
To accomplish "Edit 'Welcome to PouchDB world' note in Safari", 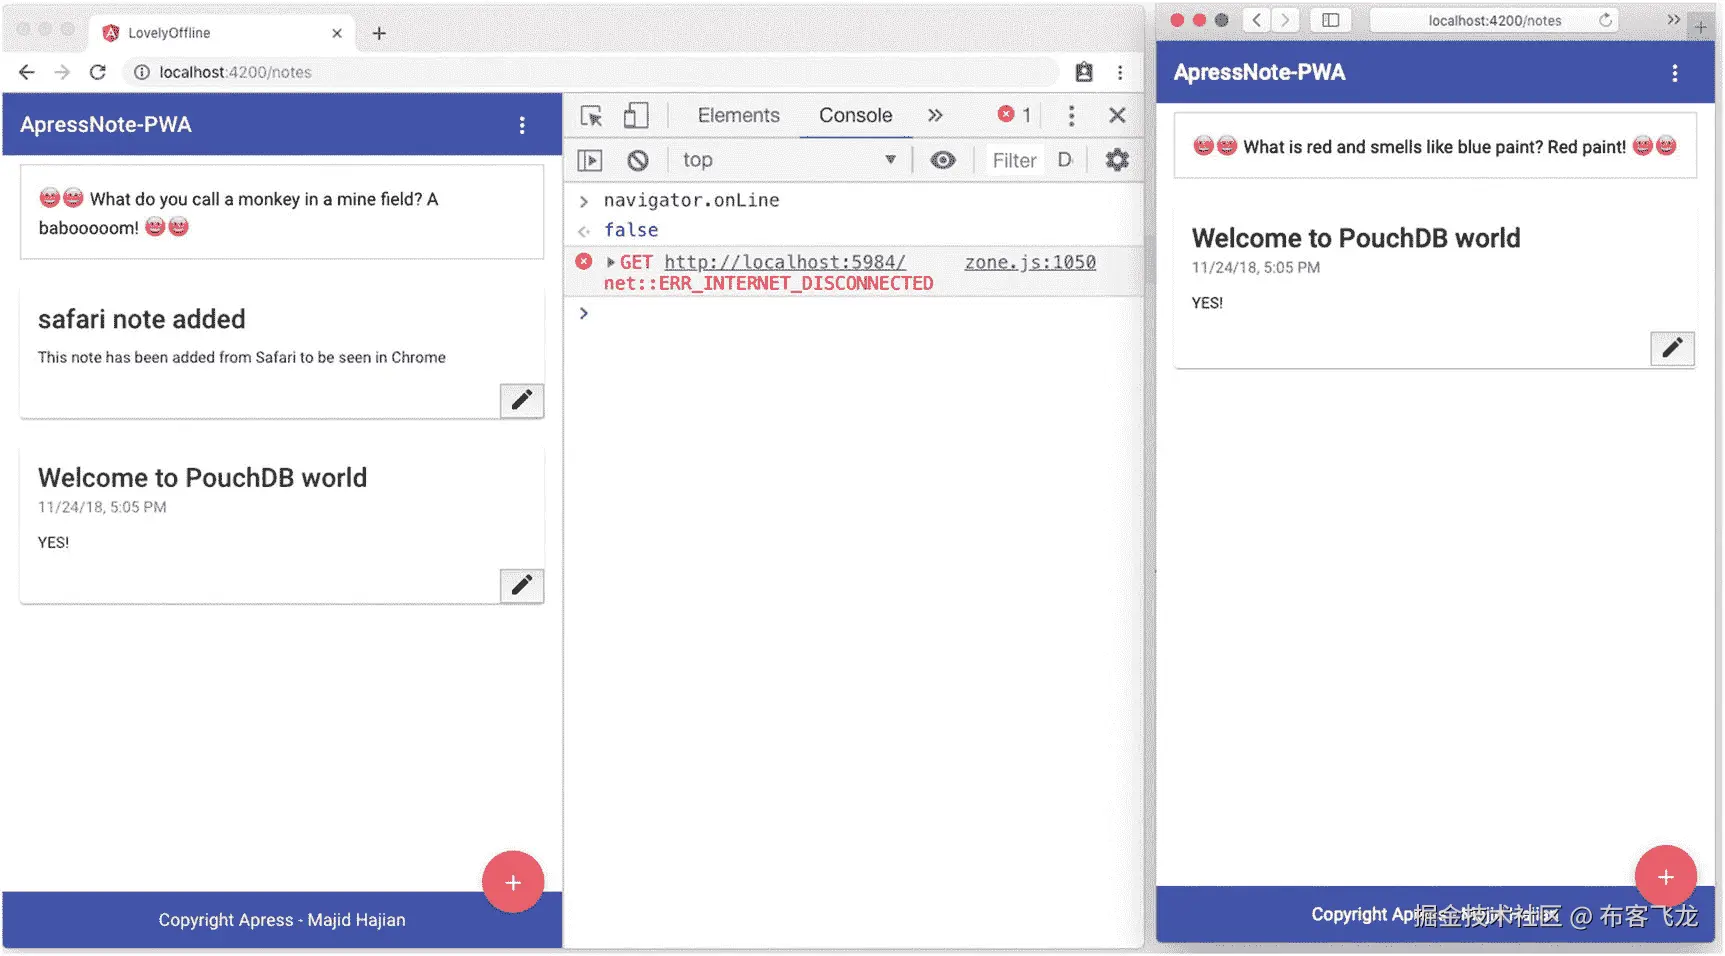I will click(1672, 348).
